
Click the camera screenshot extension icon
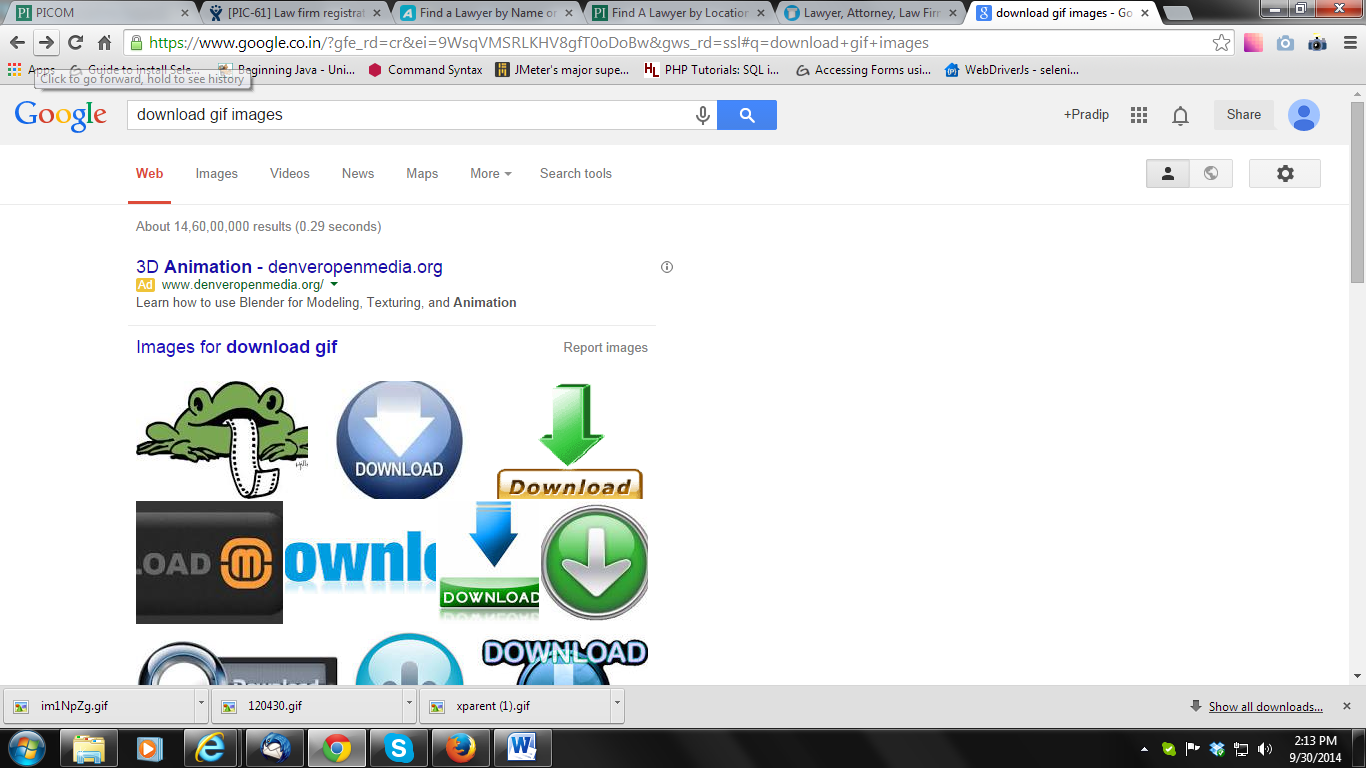tap(1285, 43)
